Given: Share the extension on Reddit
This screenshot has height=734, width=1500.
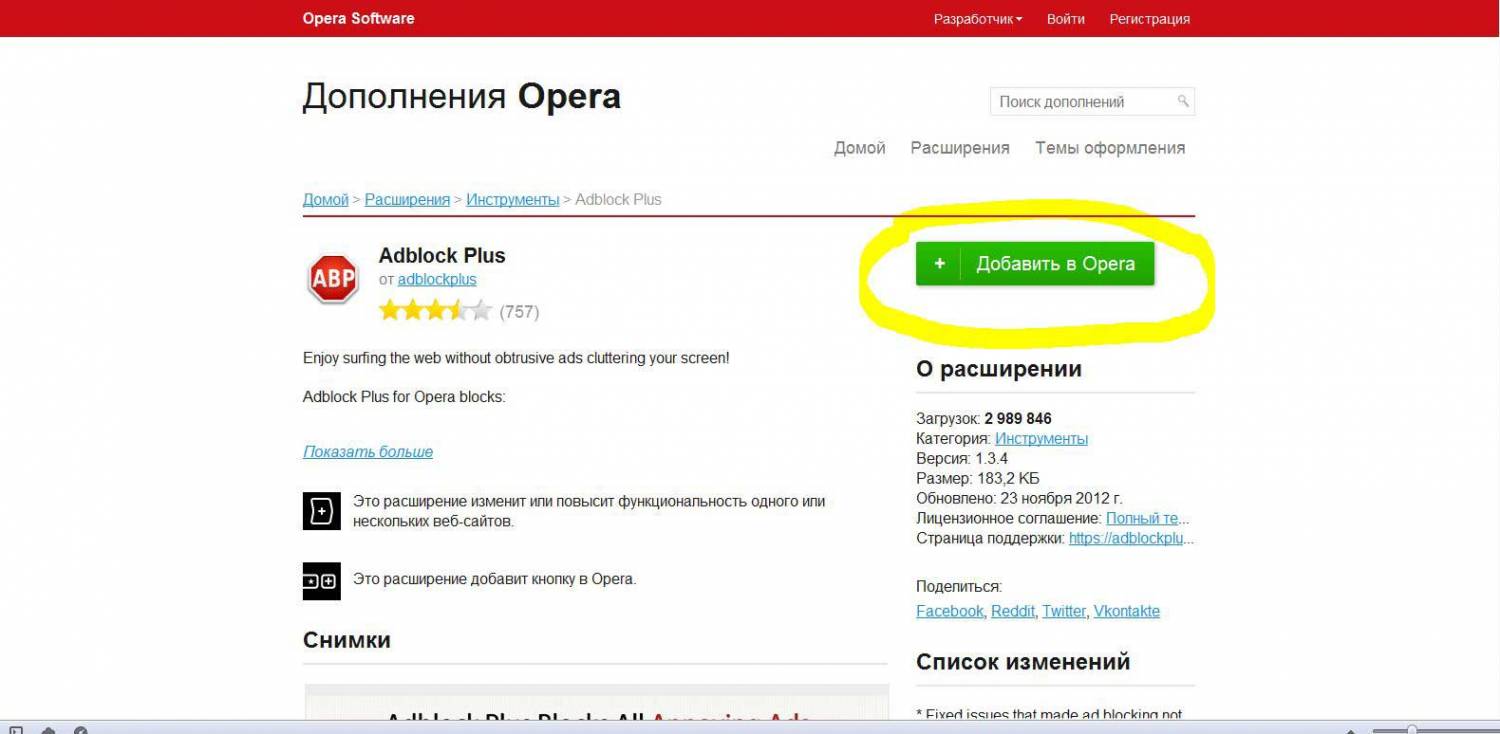Looking at the screenshot, I should (1013, 611).
